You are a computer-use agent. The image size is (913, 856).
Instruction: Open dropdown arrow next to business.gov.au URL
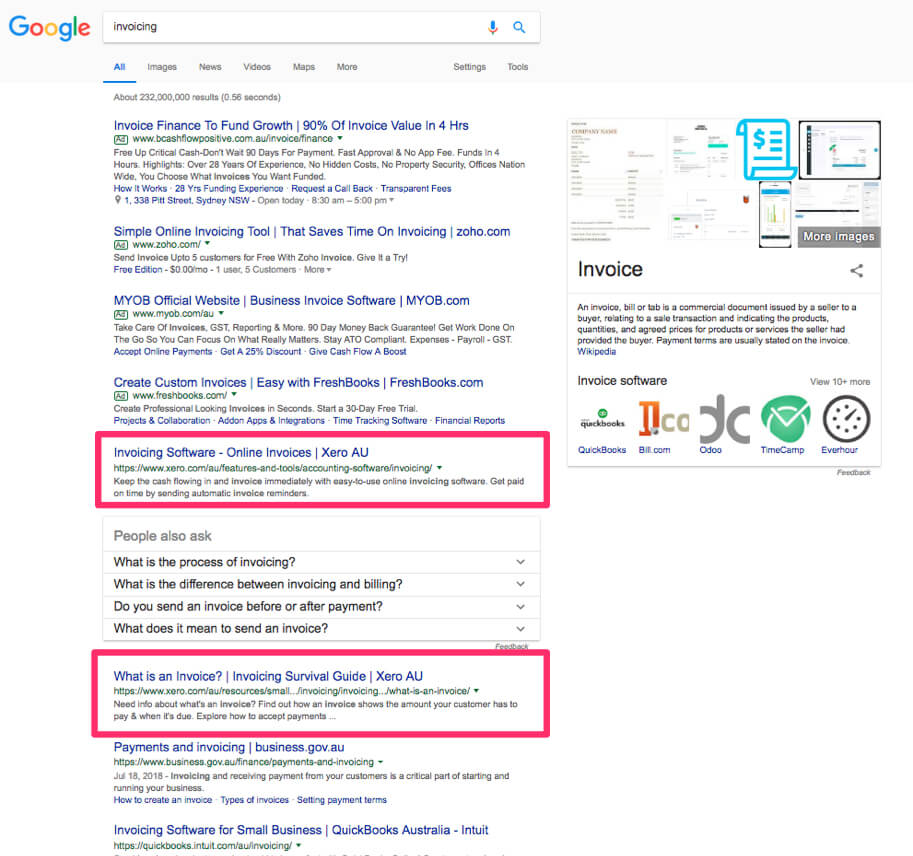click(x=381, y=762)
